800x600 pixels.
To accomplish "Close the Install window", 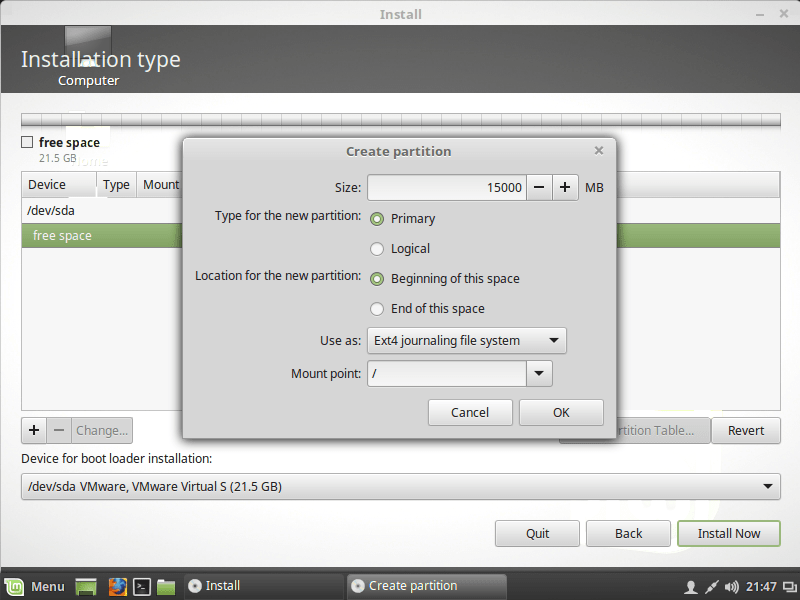I will 784,14.
